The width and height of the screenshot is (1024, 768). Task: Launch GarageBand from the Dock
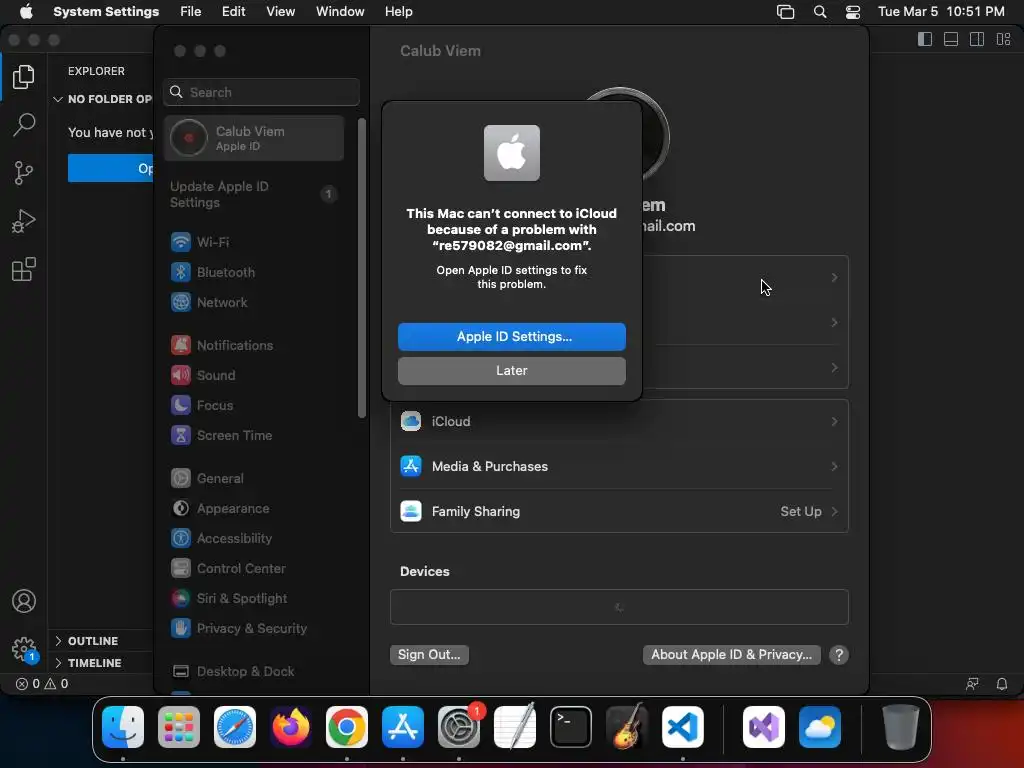coord(627,727)
